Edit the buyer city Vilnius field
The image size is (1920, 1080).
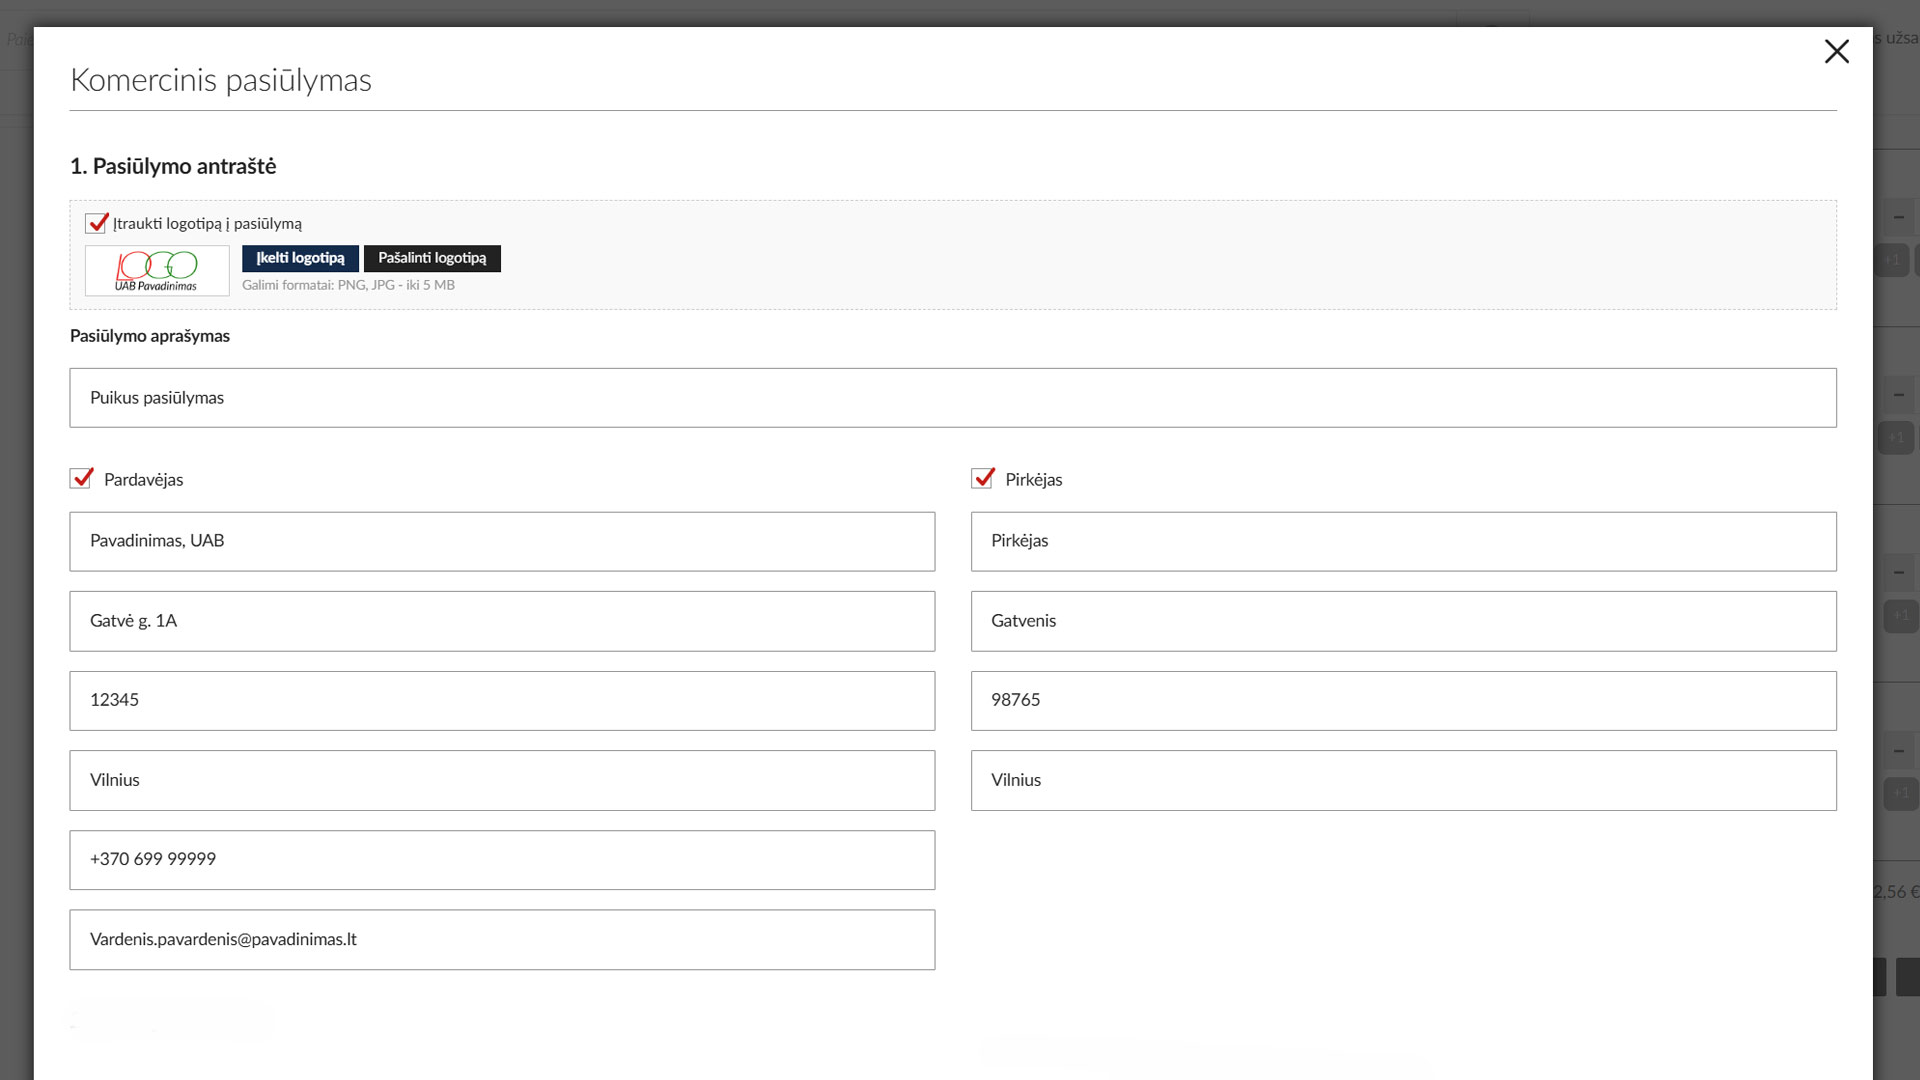(1404, 780)
